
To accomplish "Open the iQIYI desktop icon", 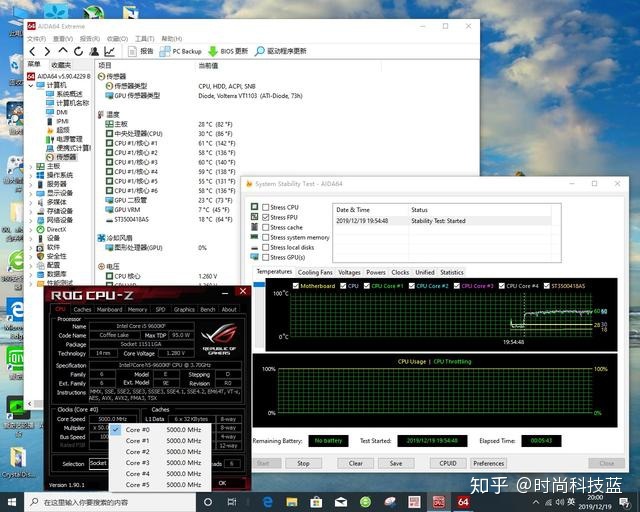I will [16, 361].
